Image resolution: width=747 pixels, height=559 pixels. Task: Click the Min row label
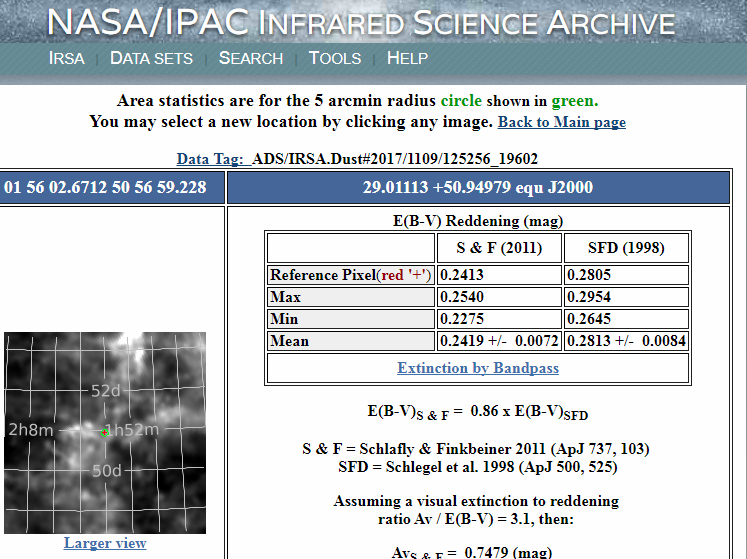(x=351, y=319)
